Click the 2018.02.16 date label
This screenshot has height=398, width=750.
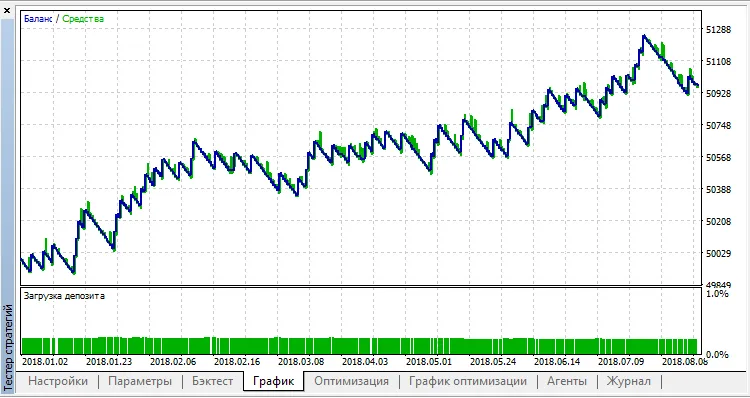click(x=237, y=362)
